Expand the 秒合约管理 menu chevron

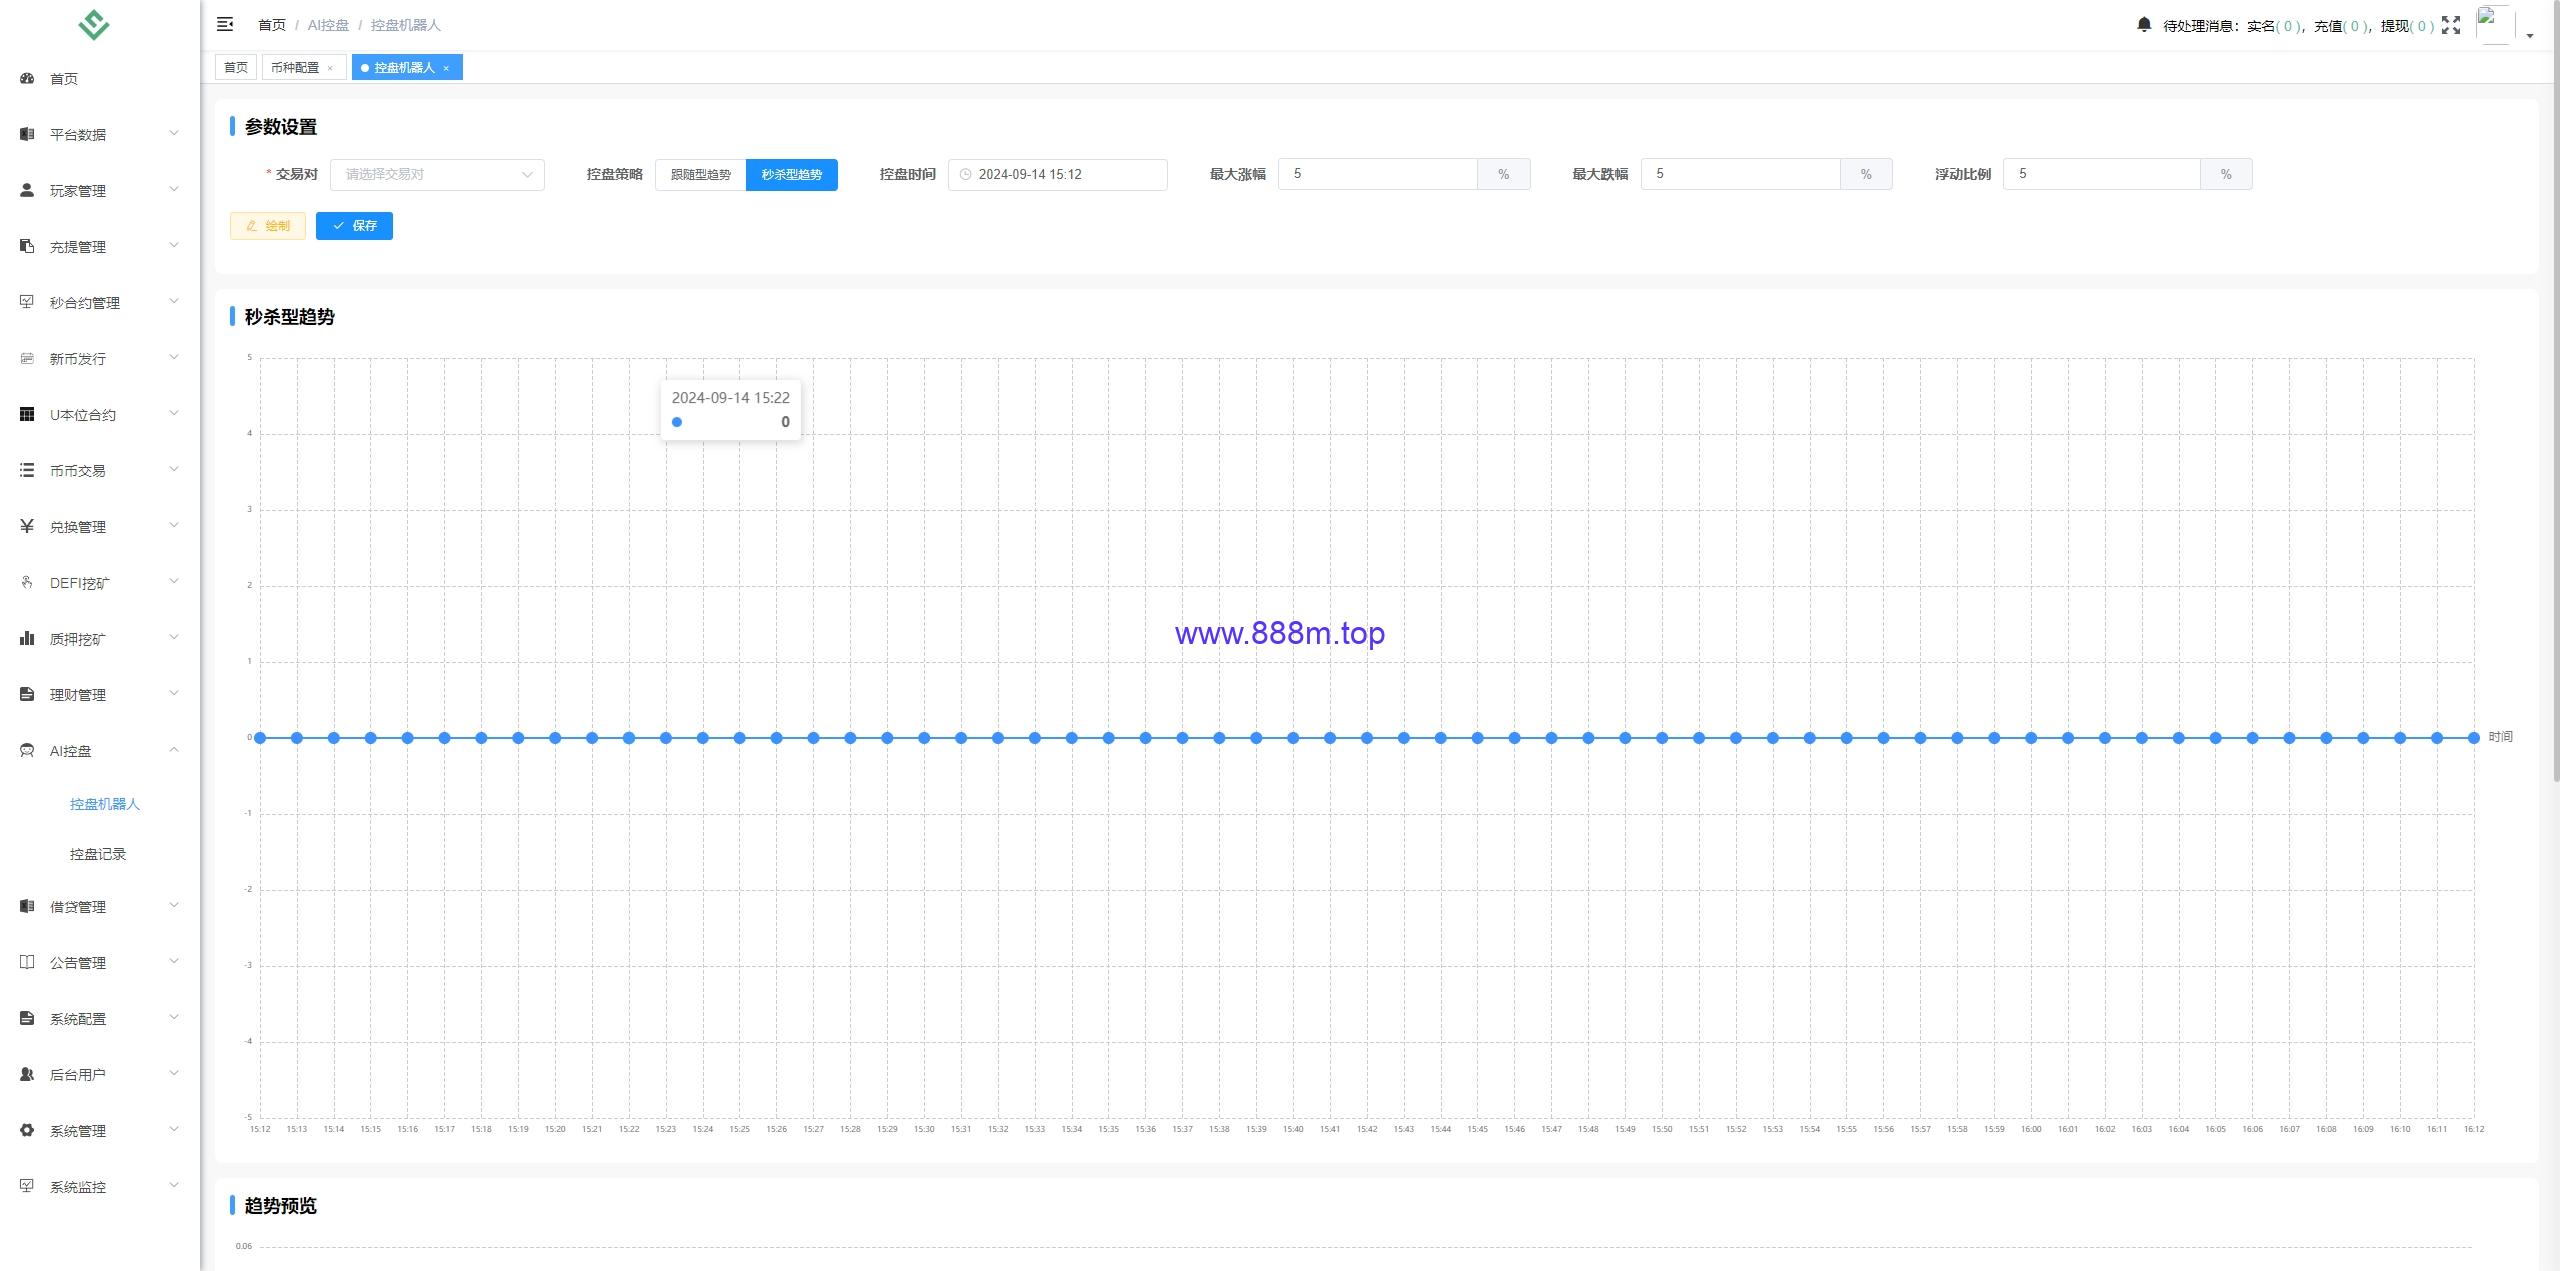[174, 301]
